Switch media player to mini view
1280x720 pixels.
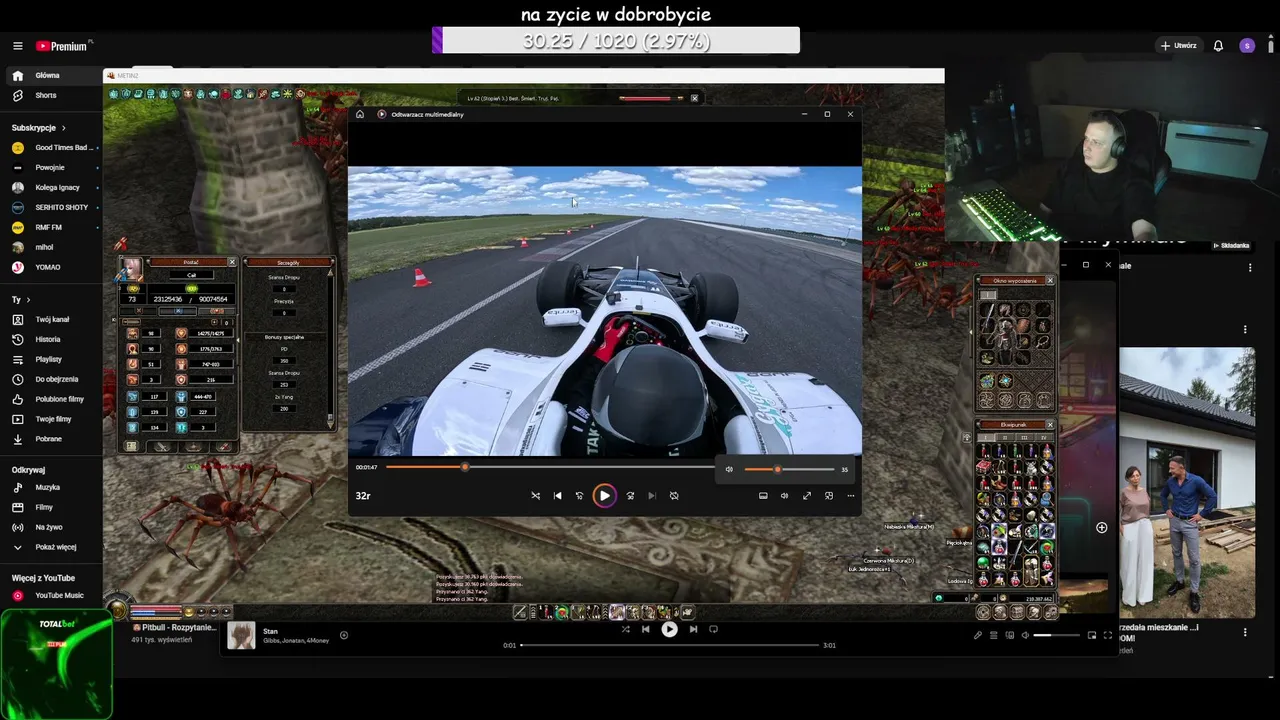(829, 495)
